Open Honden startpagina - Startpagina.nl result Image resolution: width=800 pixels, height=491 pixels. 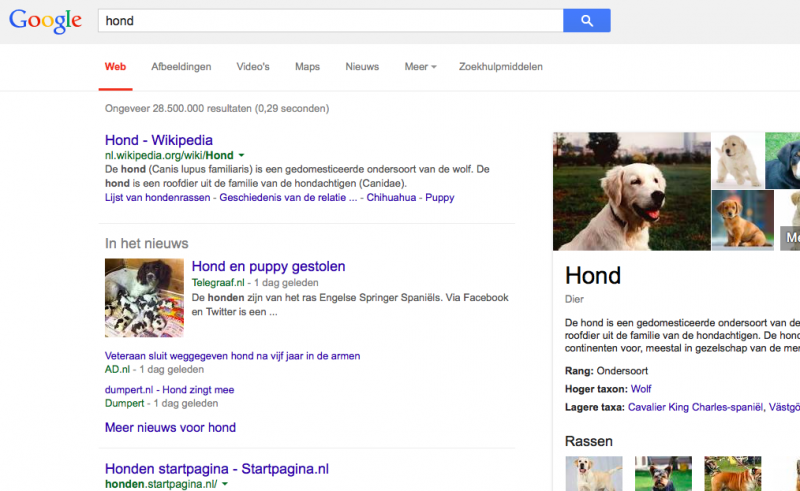point(217,469)
